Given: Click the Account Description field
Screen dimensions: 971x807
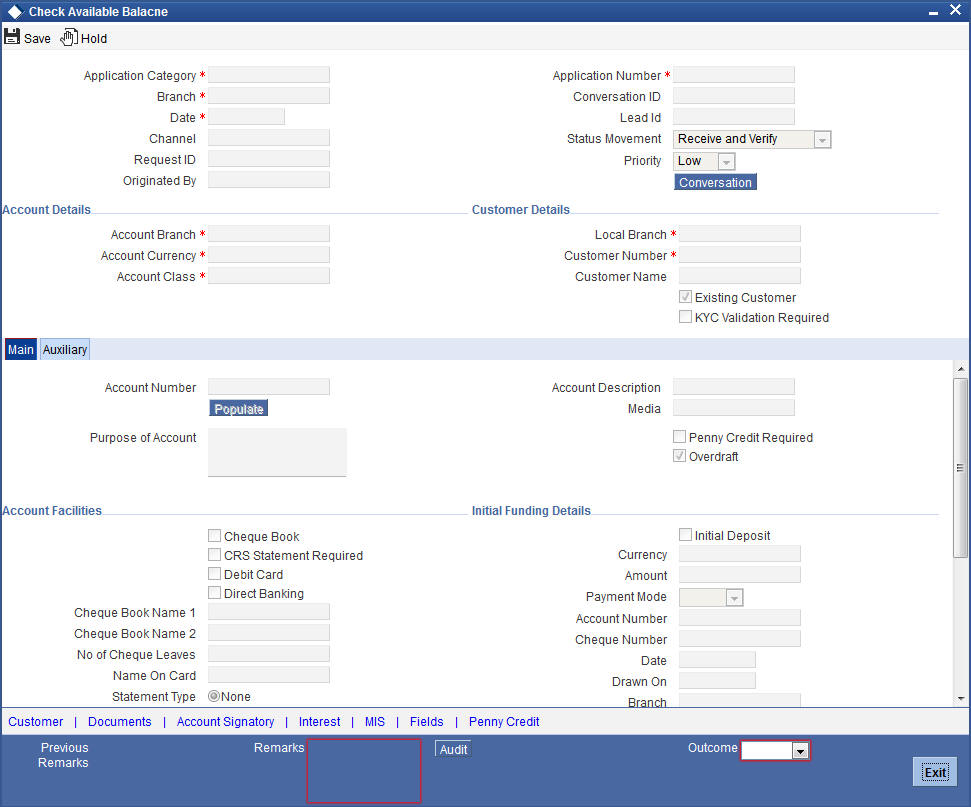Looking at the screenshot, I should click(734, 387).
